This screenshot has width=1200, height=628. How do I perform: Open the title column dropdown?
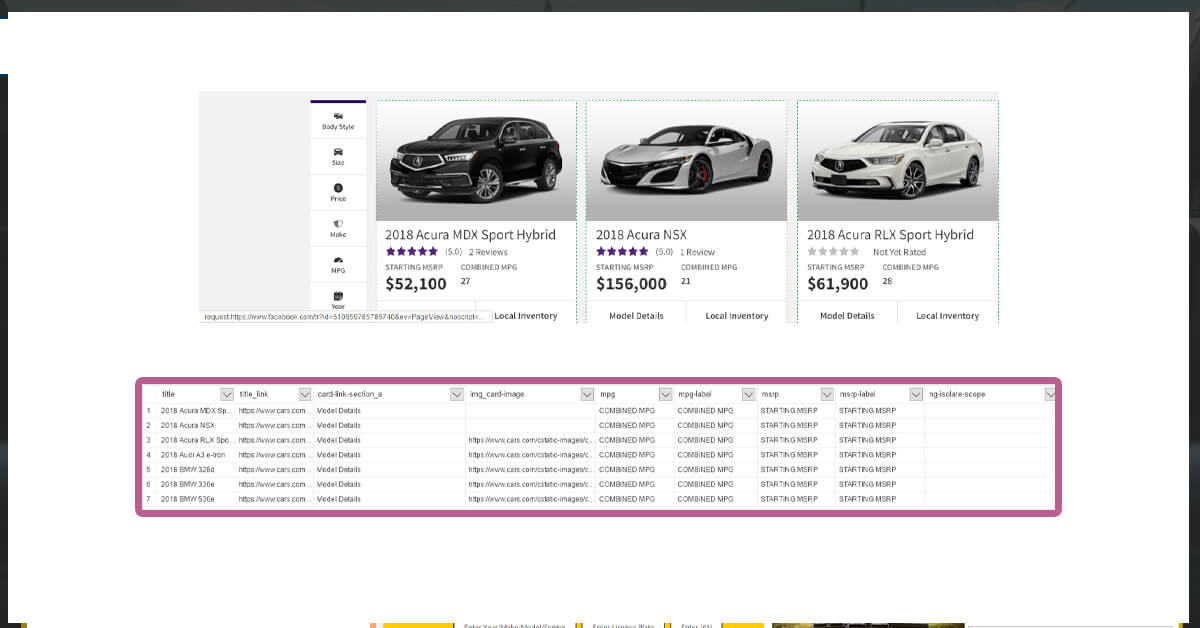click(x=227, y=394)
